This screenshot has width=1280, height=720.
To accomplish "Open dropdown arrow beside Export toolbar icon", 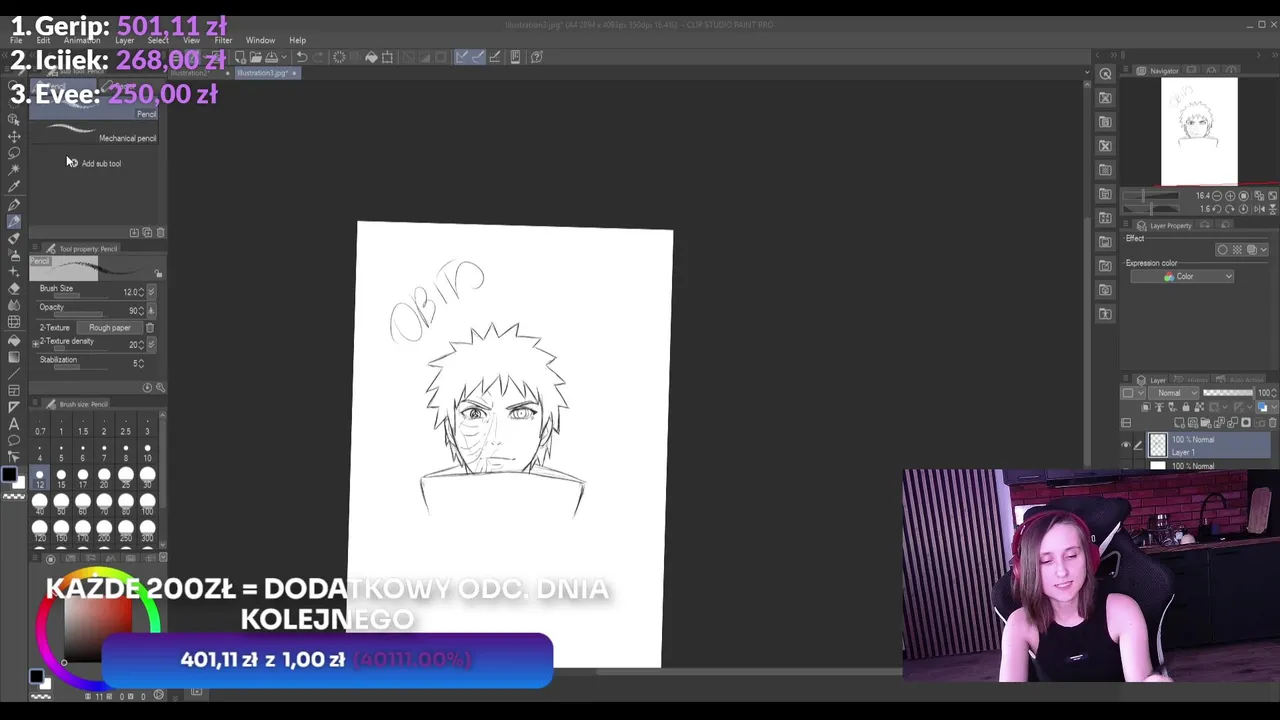I will pyautogui.click(x=283, y=57).
